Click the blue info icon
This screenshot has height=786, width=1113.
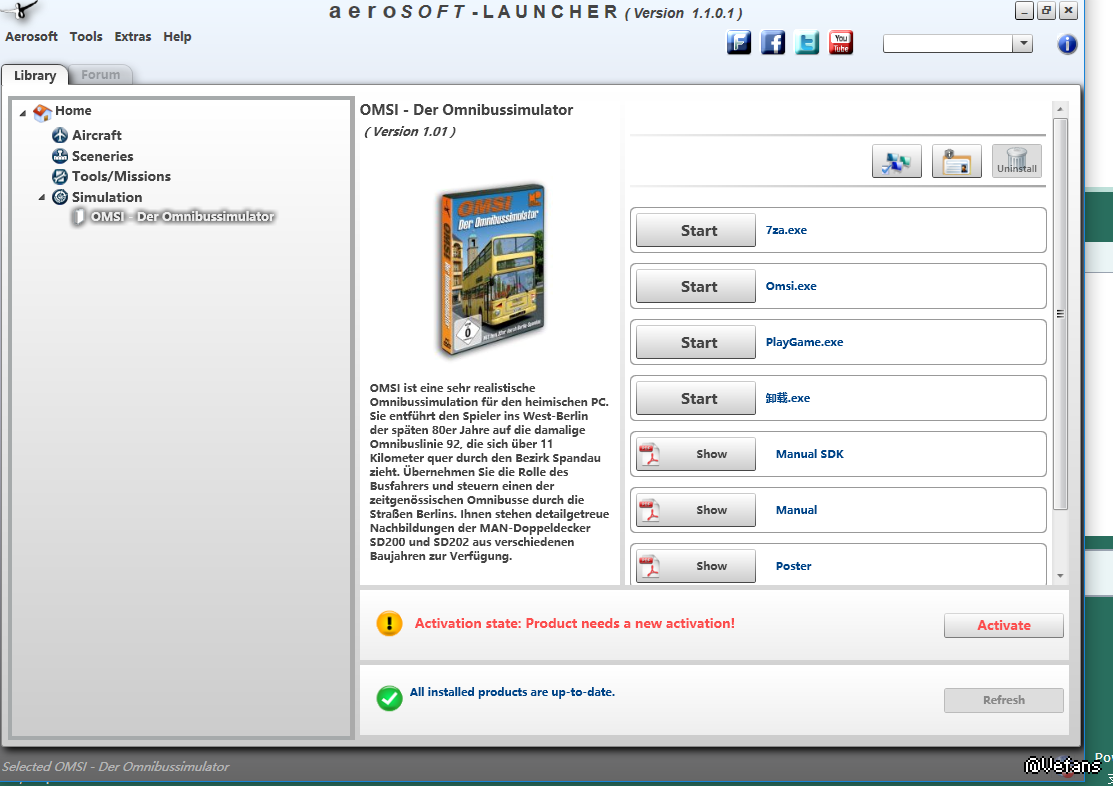(x=1067, y=44)
